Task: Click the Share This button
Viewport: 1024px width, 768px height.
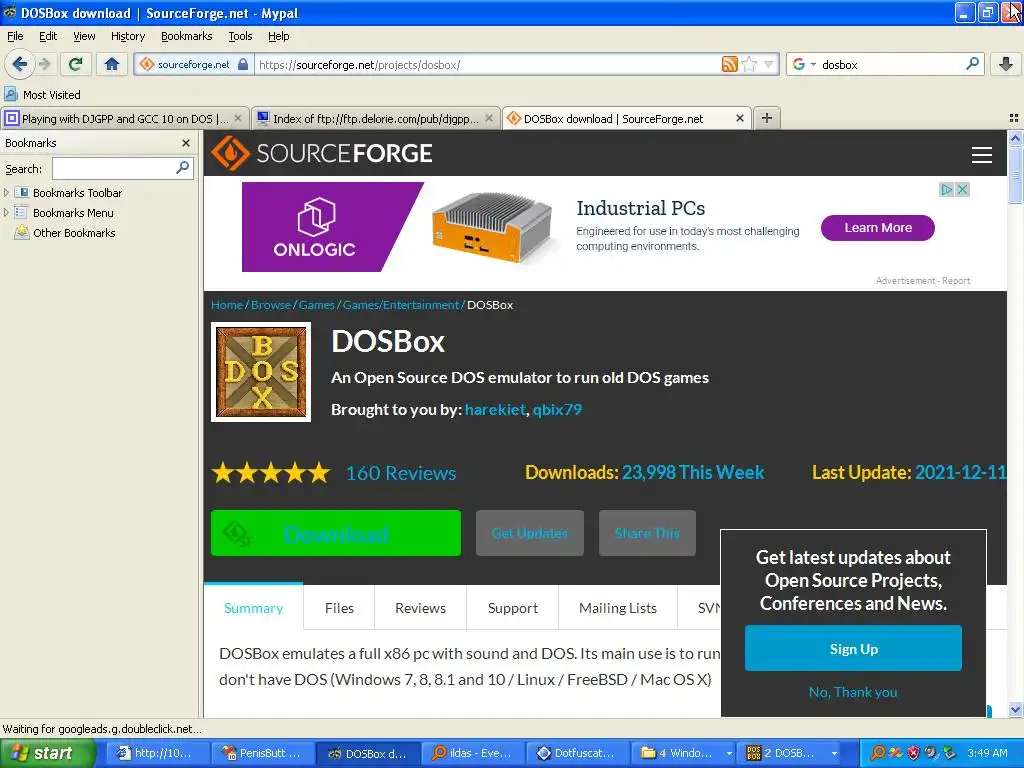Action: pyautogui.click(x=647, y=534)
